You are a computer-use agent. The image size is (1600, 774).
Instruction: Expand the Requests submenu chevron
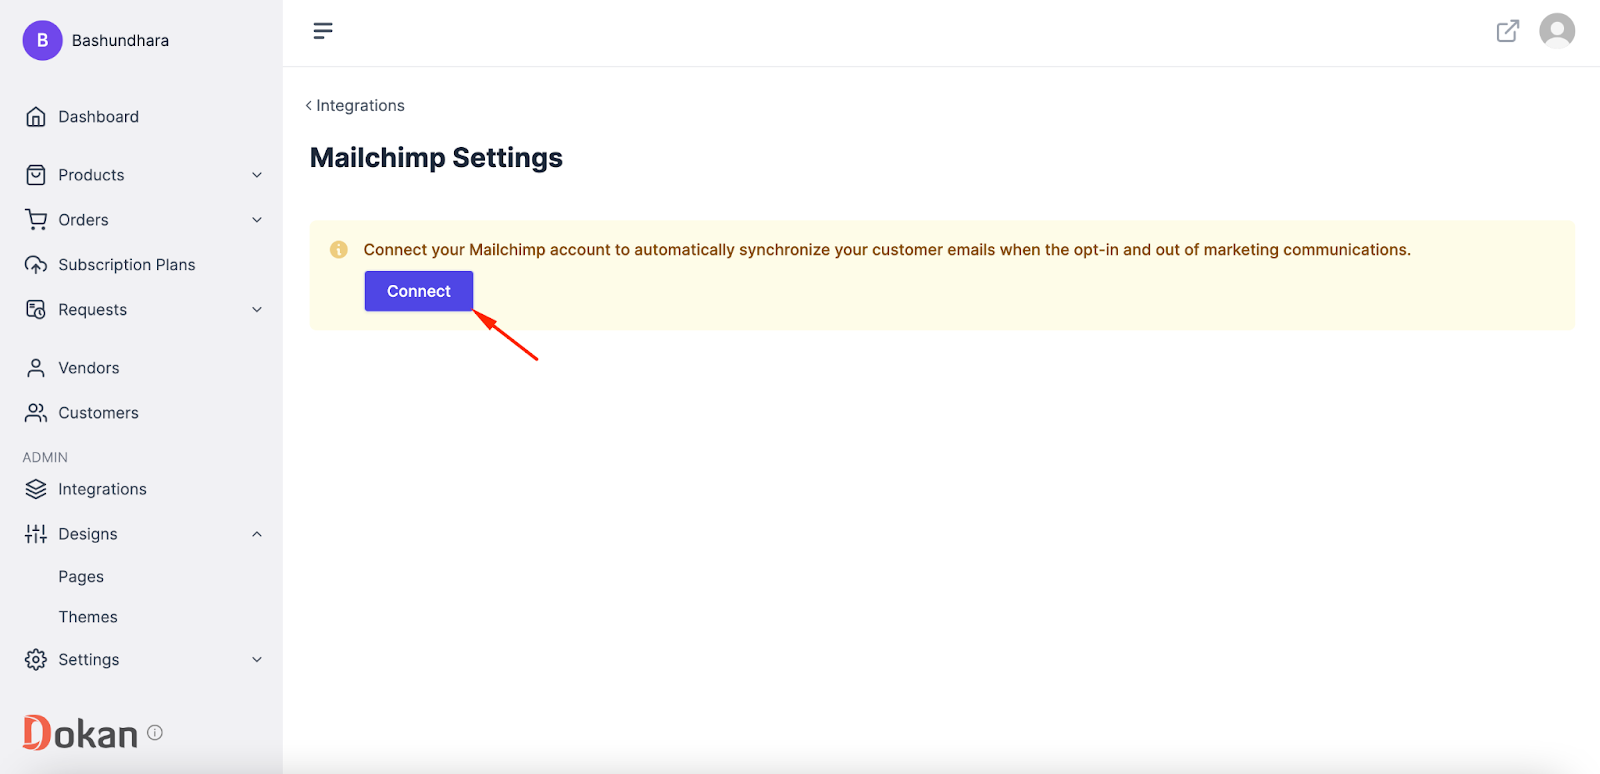click(257, 310)
